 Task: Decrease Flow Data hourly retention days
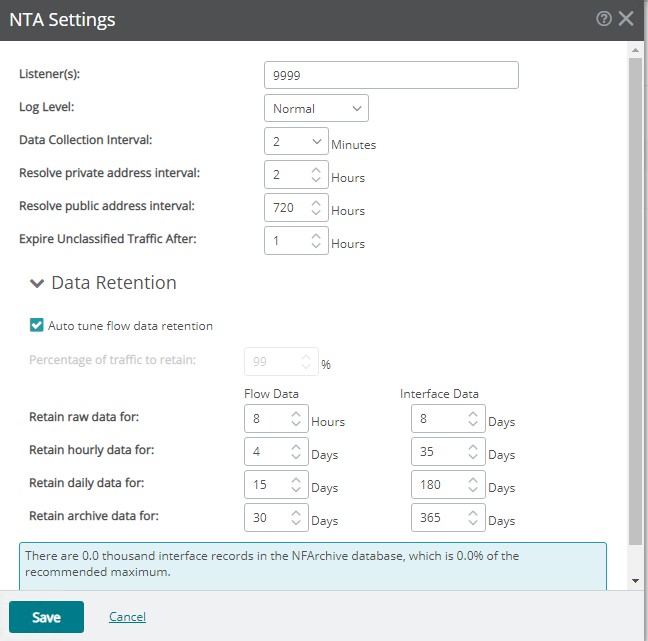coord(296,456)
